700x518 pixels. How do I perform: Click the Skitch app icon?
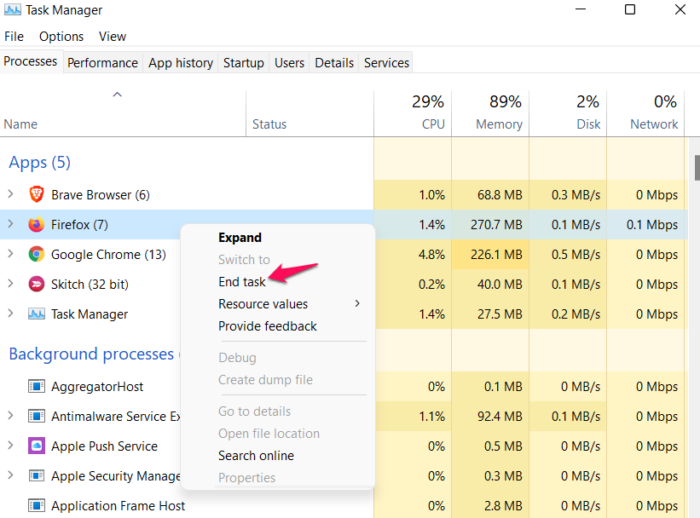point(37,285)
